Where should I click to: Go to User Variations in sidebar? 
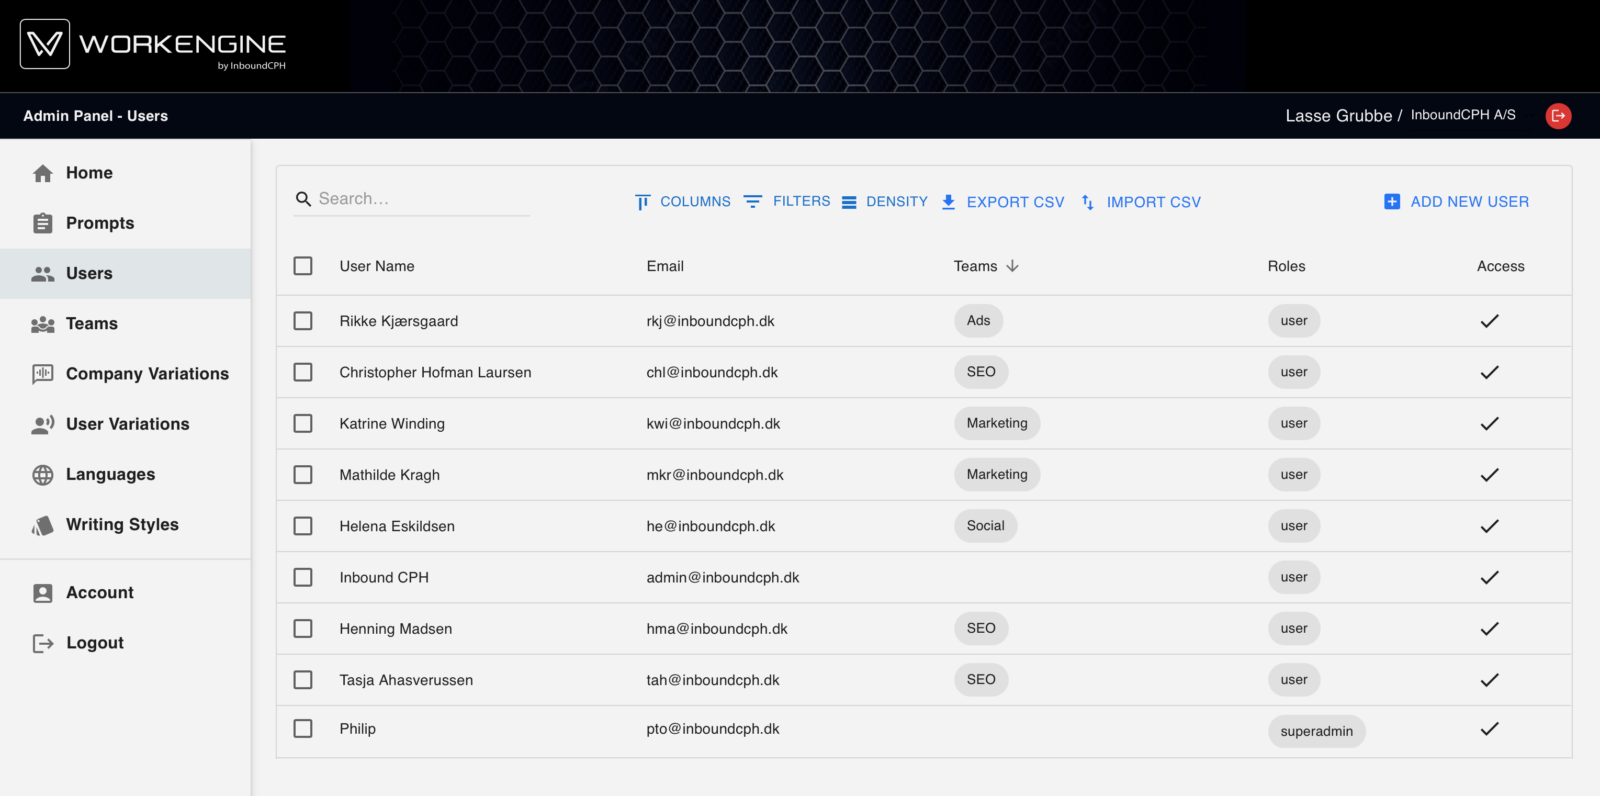tap(127, 424)
